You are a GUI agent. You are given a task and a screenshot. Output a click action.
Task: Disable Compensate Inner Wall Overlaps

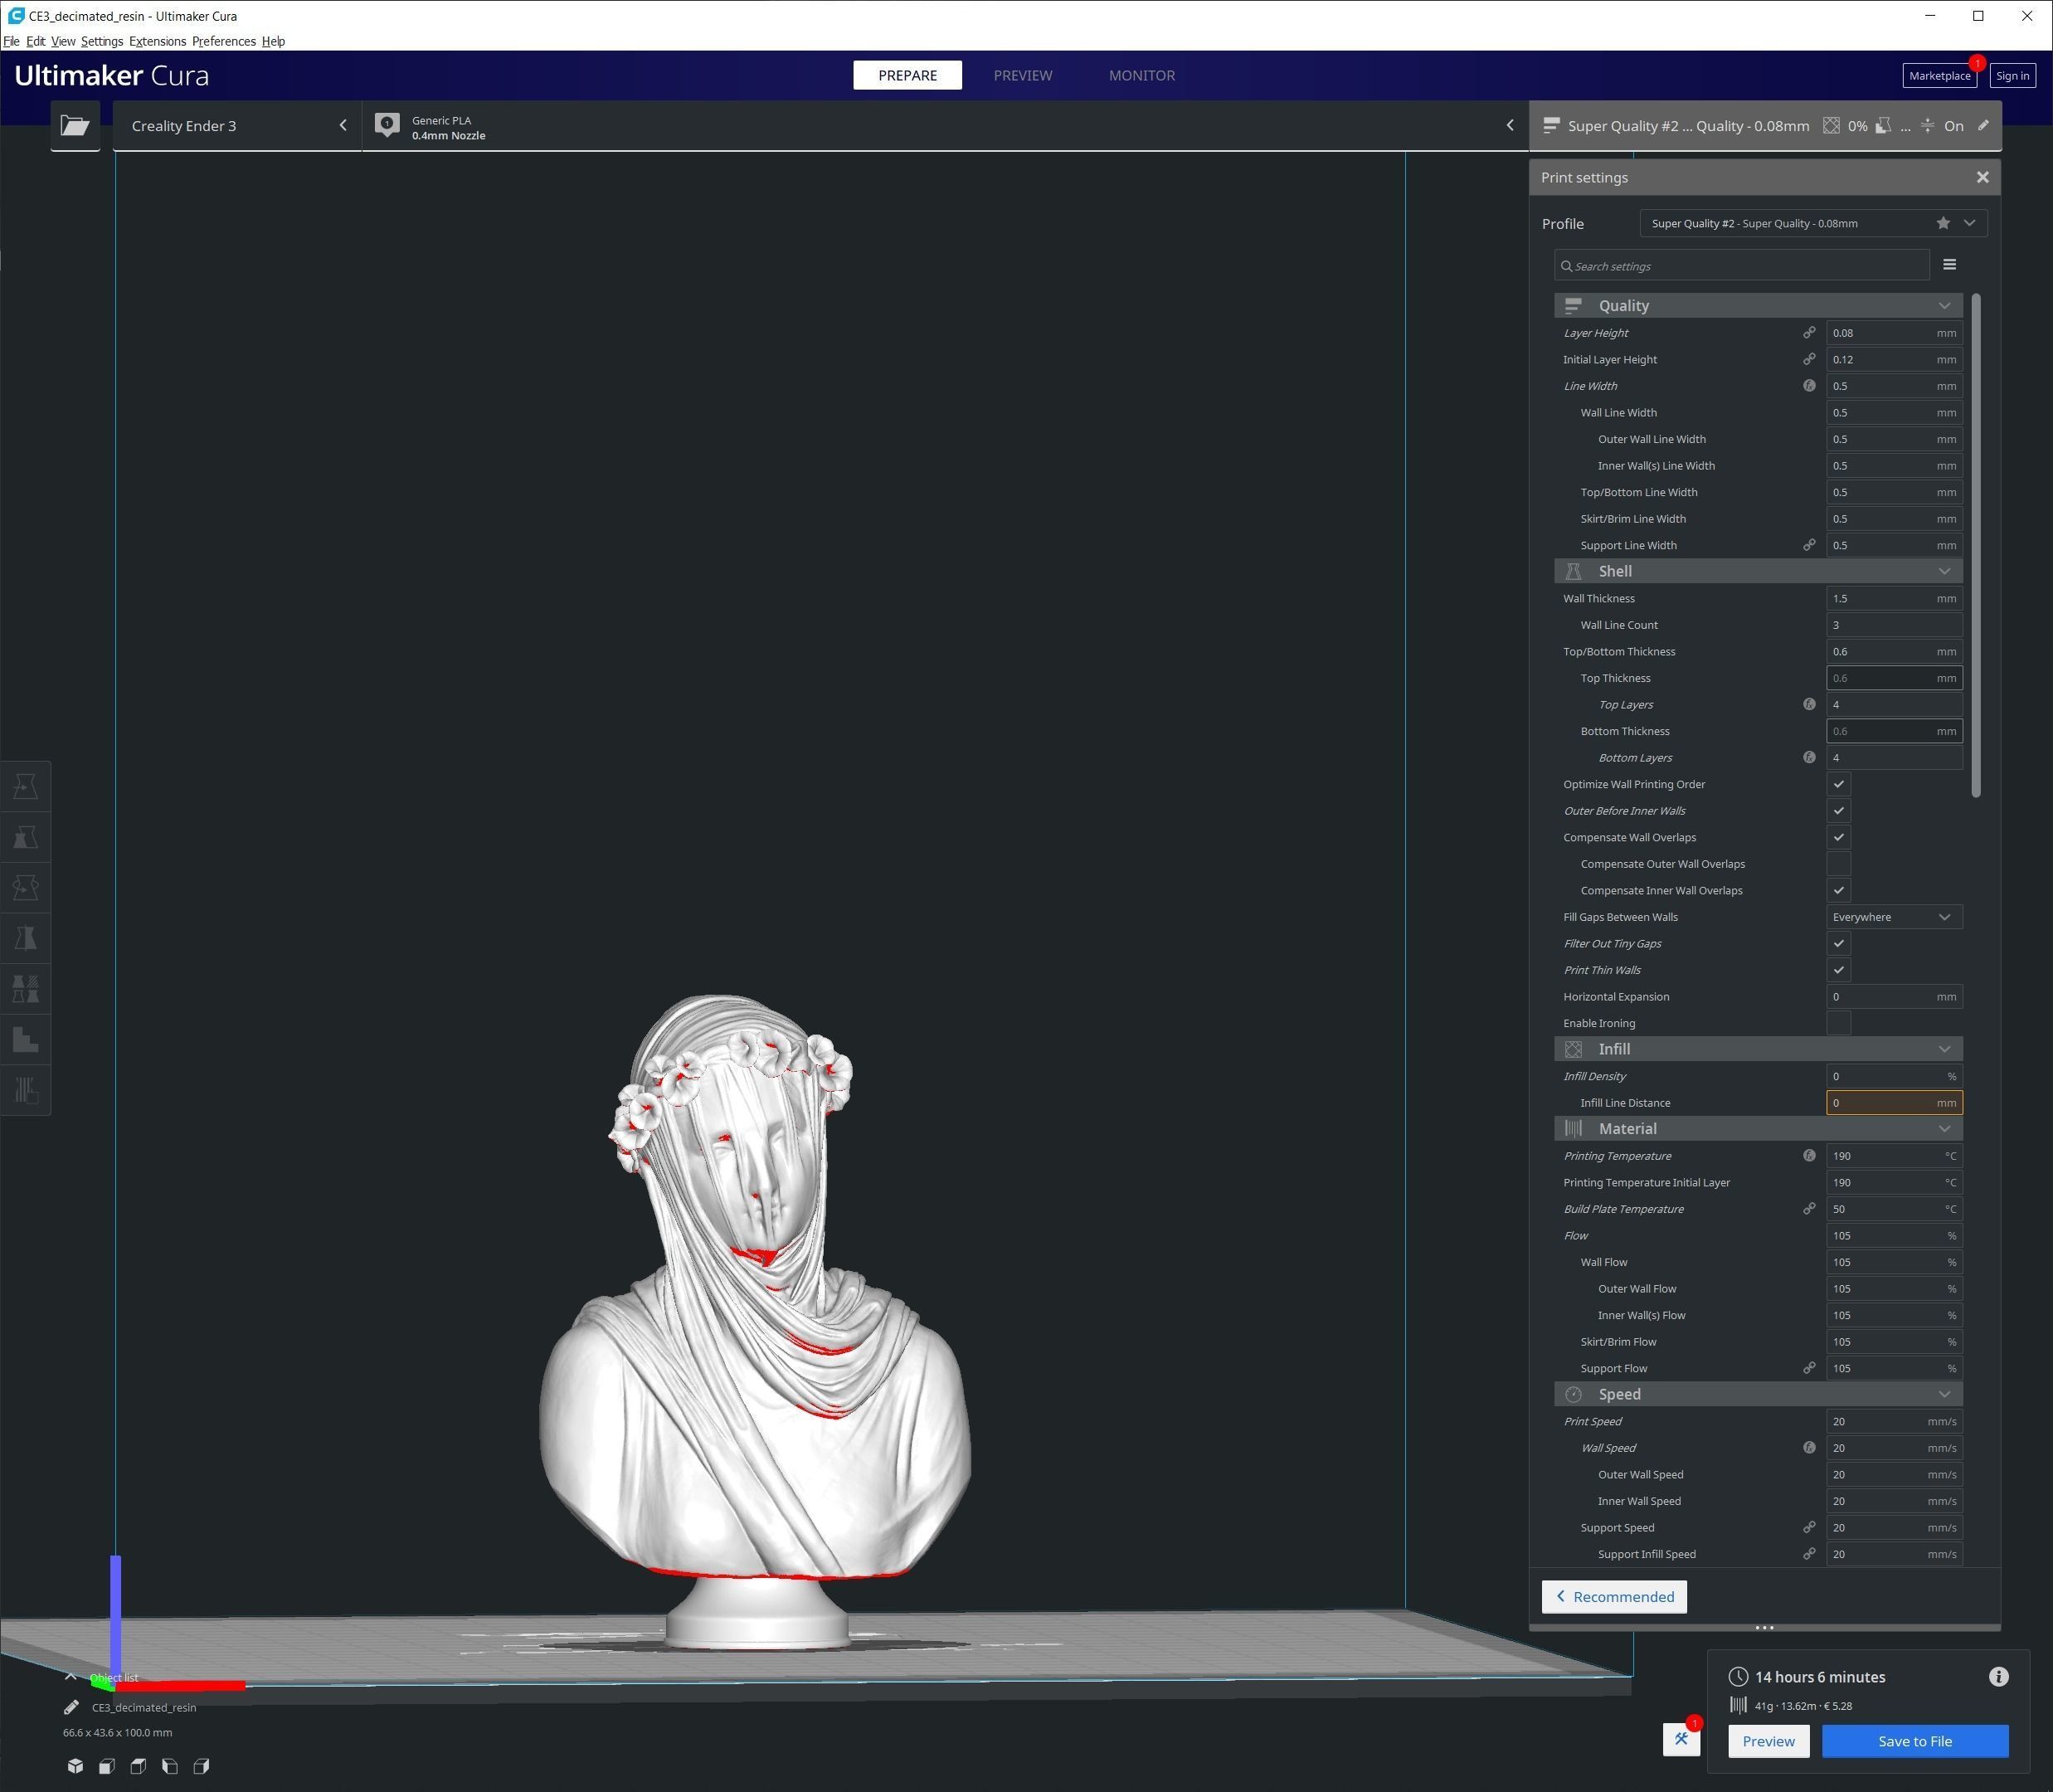1838,891
